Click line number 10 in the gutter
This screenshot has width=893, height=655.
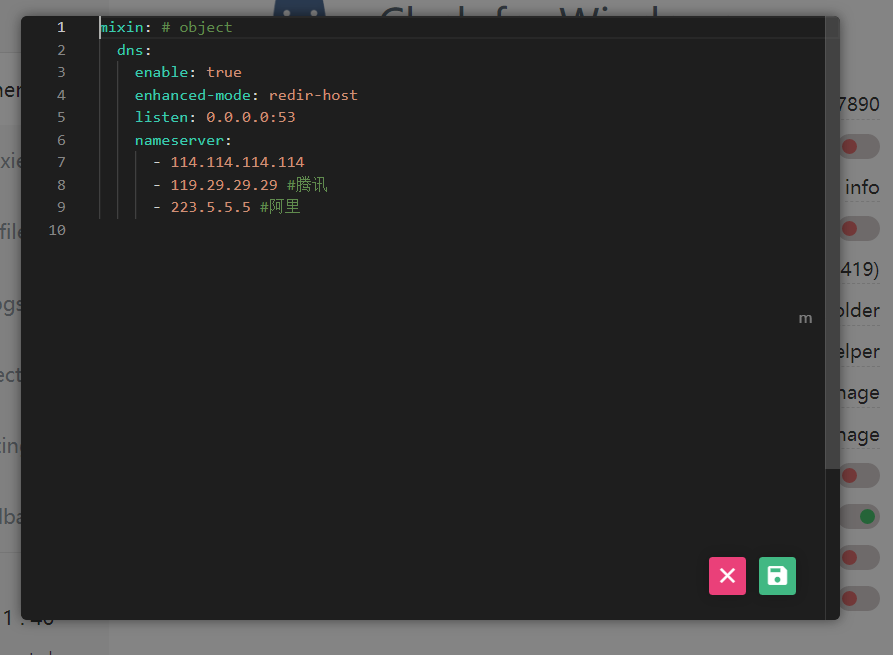pos(57,230)
